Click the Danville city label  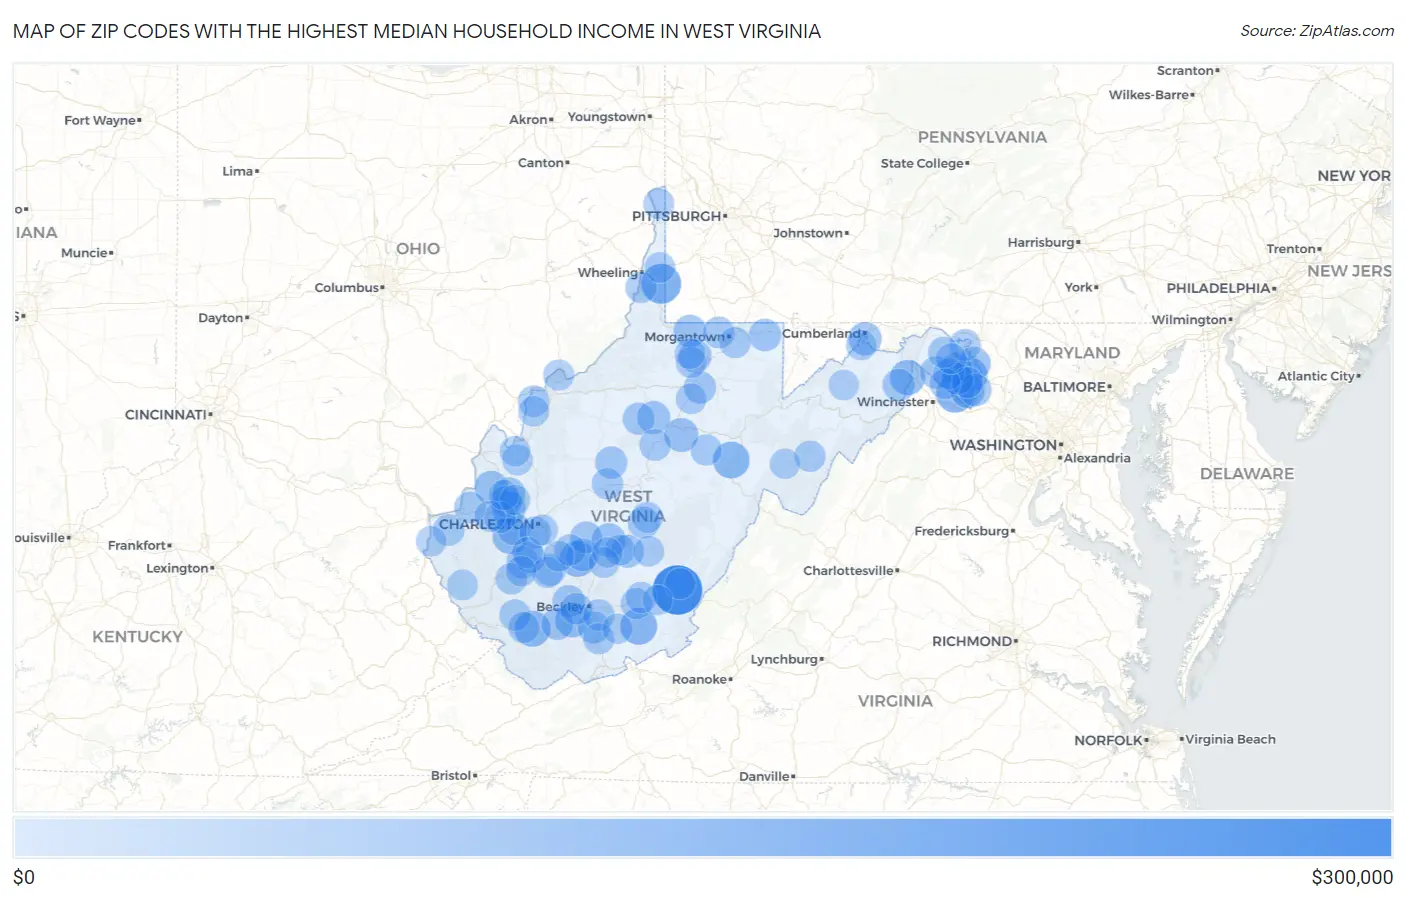(x=764, y=777)
